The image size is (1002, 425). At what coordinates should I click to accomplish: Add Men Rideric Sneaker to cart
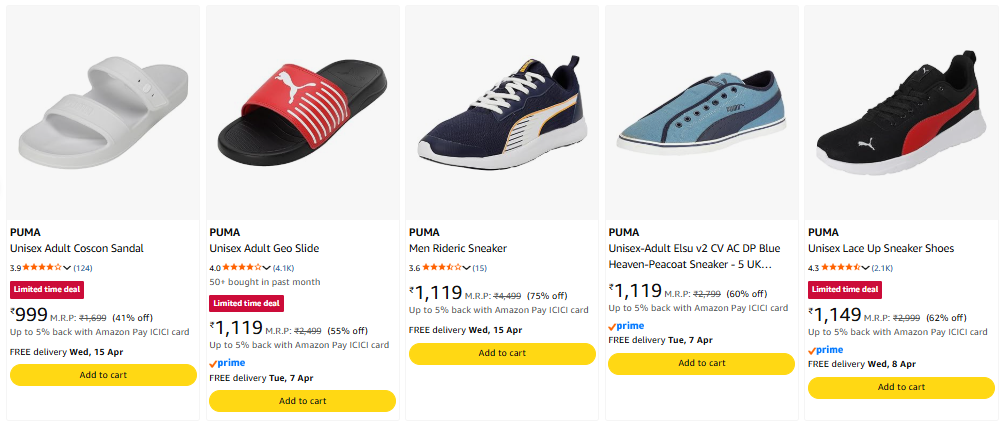coord(502,353)
